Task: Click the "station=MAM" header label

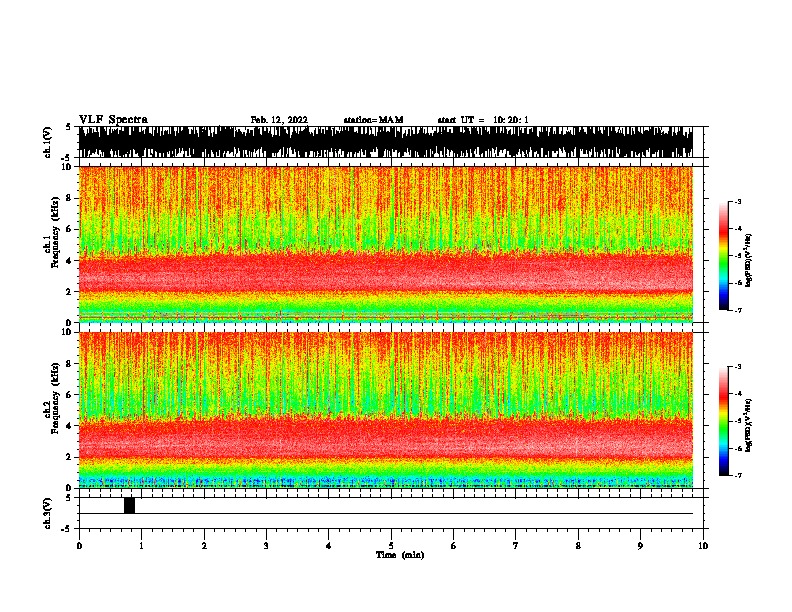Action: [373, 120]
